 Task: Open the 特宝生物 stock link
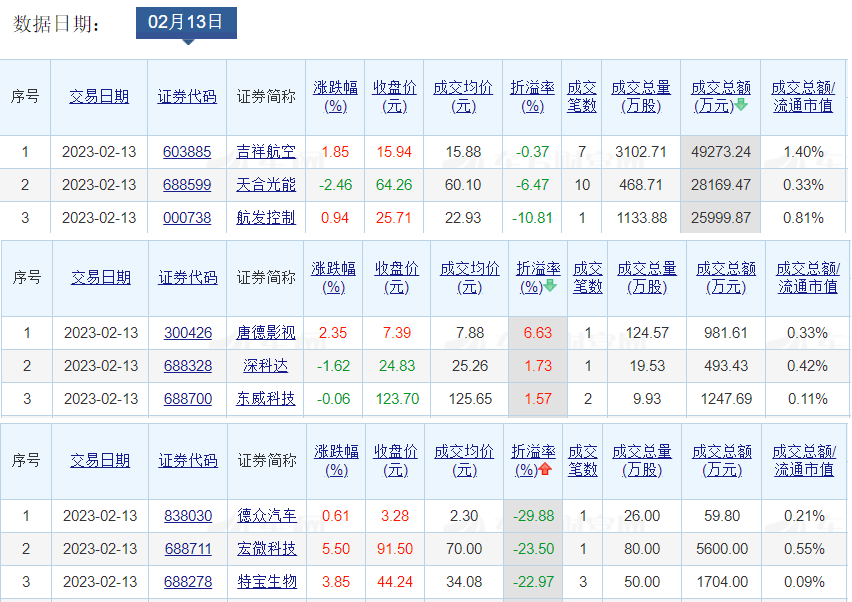coord(267,581)
